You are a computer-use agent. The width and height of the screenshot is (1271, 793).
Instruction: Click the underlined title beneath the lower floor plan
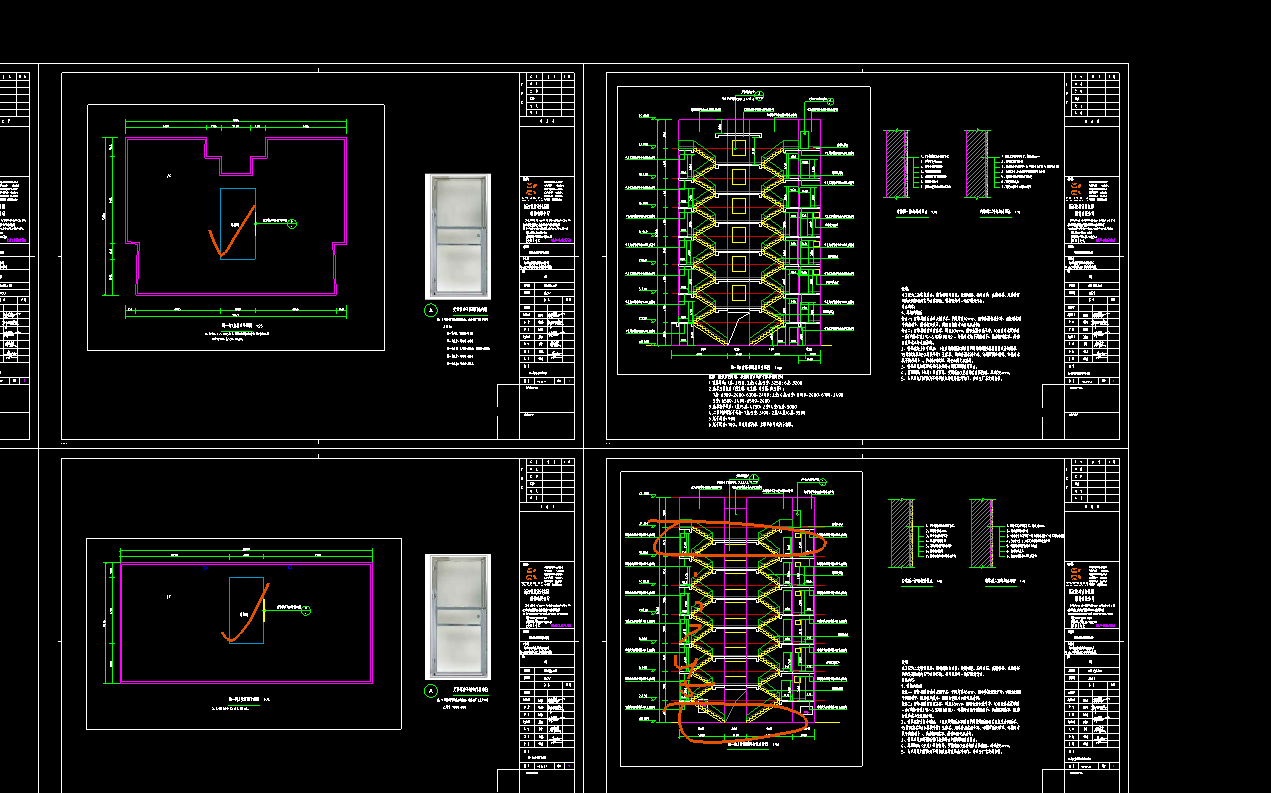point(246,700)
